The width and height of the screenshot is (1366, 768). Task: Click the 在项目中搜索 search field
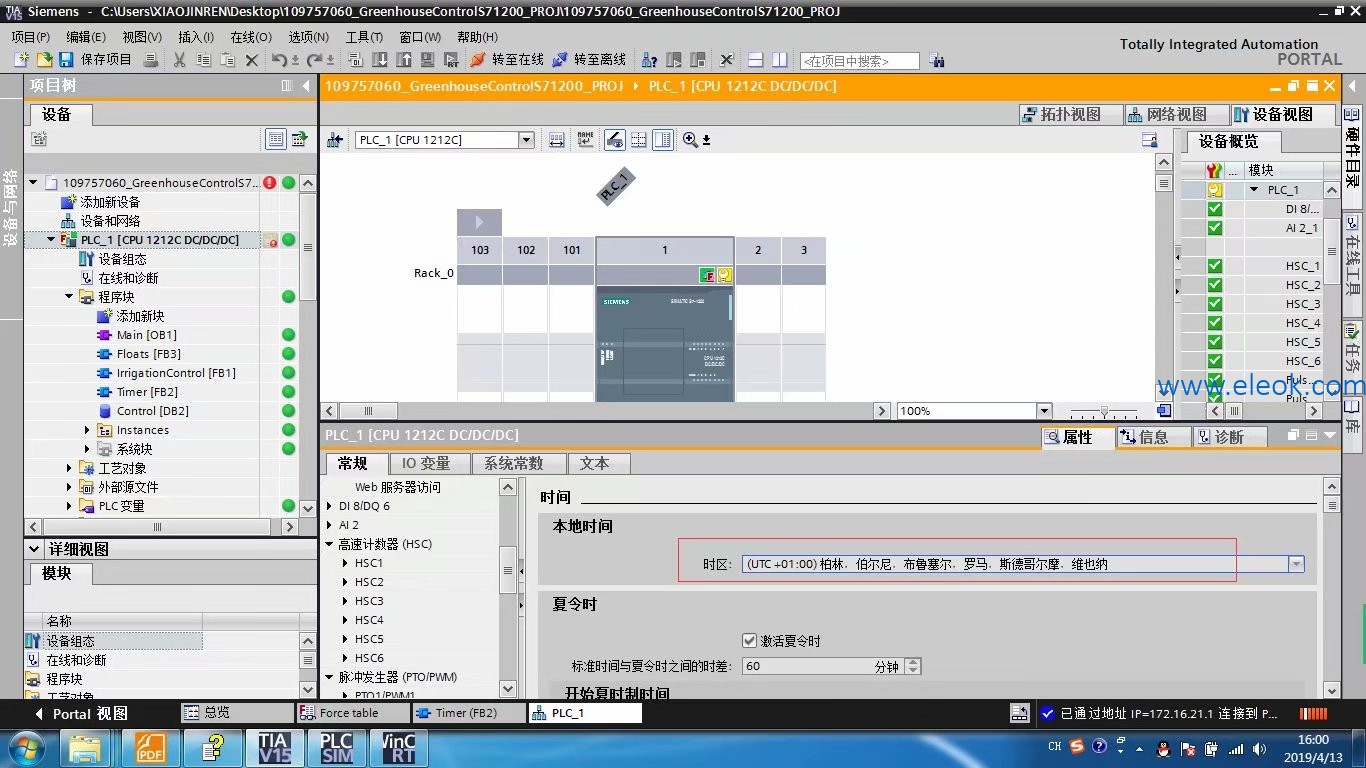pyautogui.click(x=859, y=61)
